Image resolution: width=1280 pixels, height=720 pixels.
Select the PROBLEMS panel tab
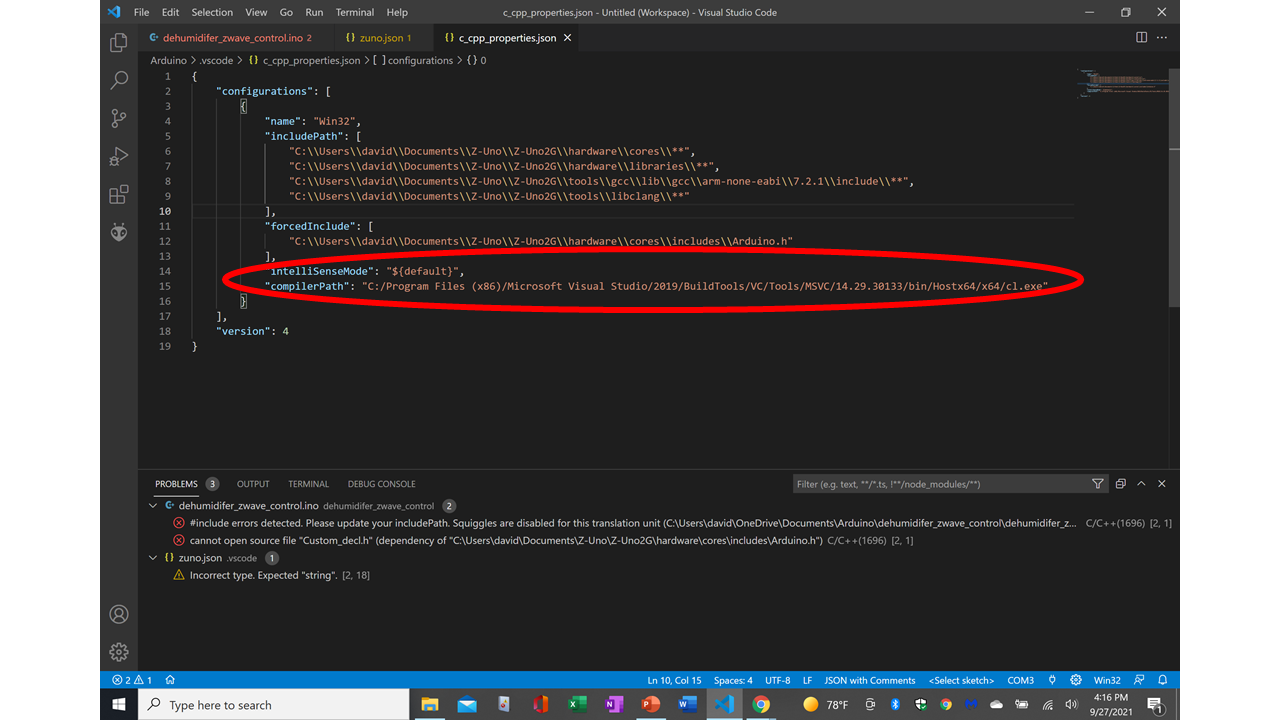176,484
